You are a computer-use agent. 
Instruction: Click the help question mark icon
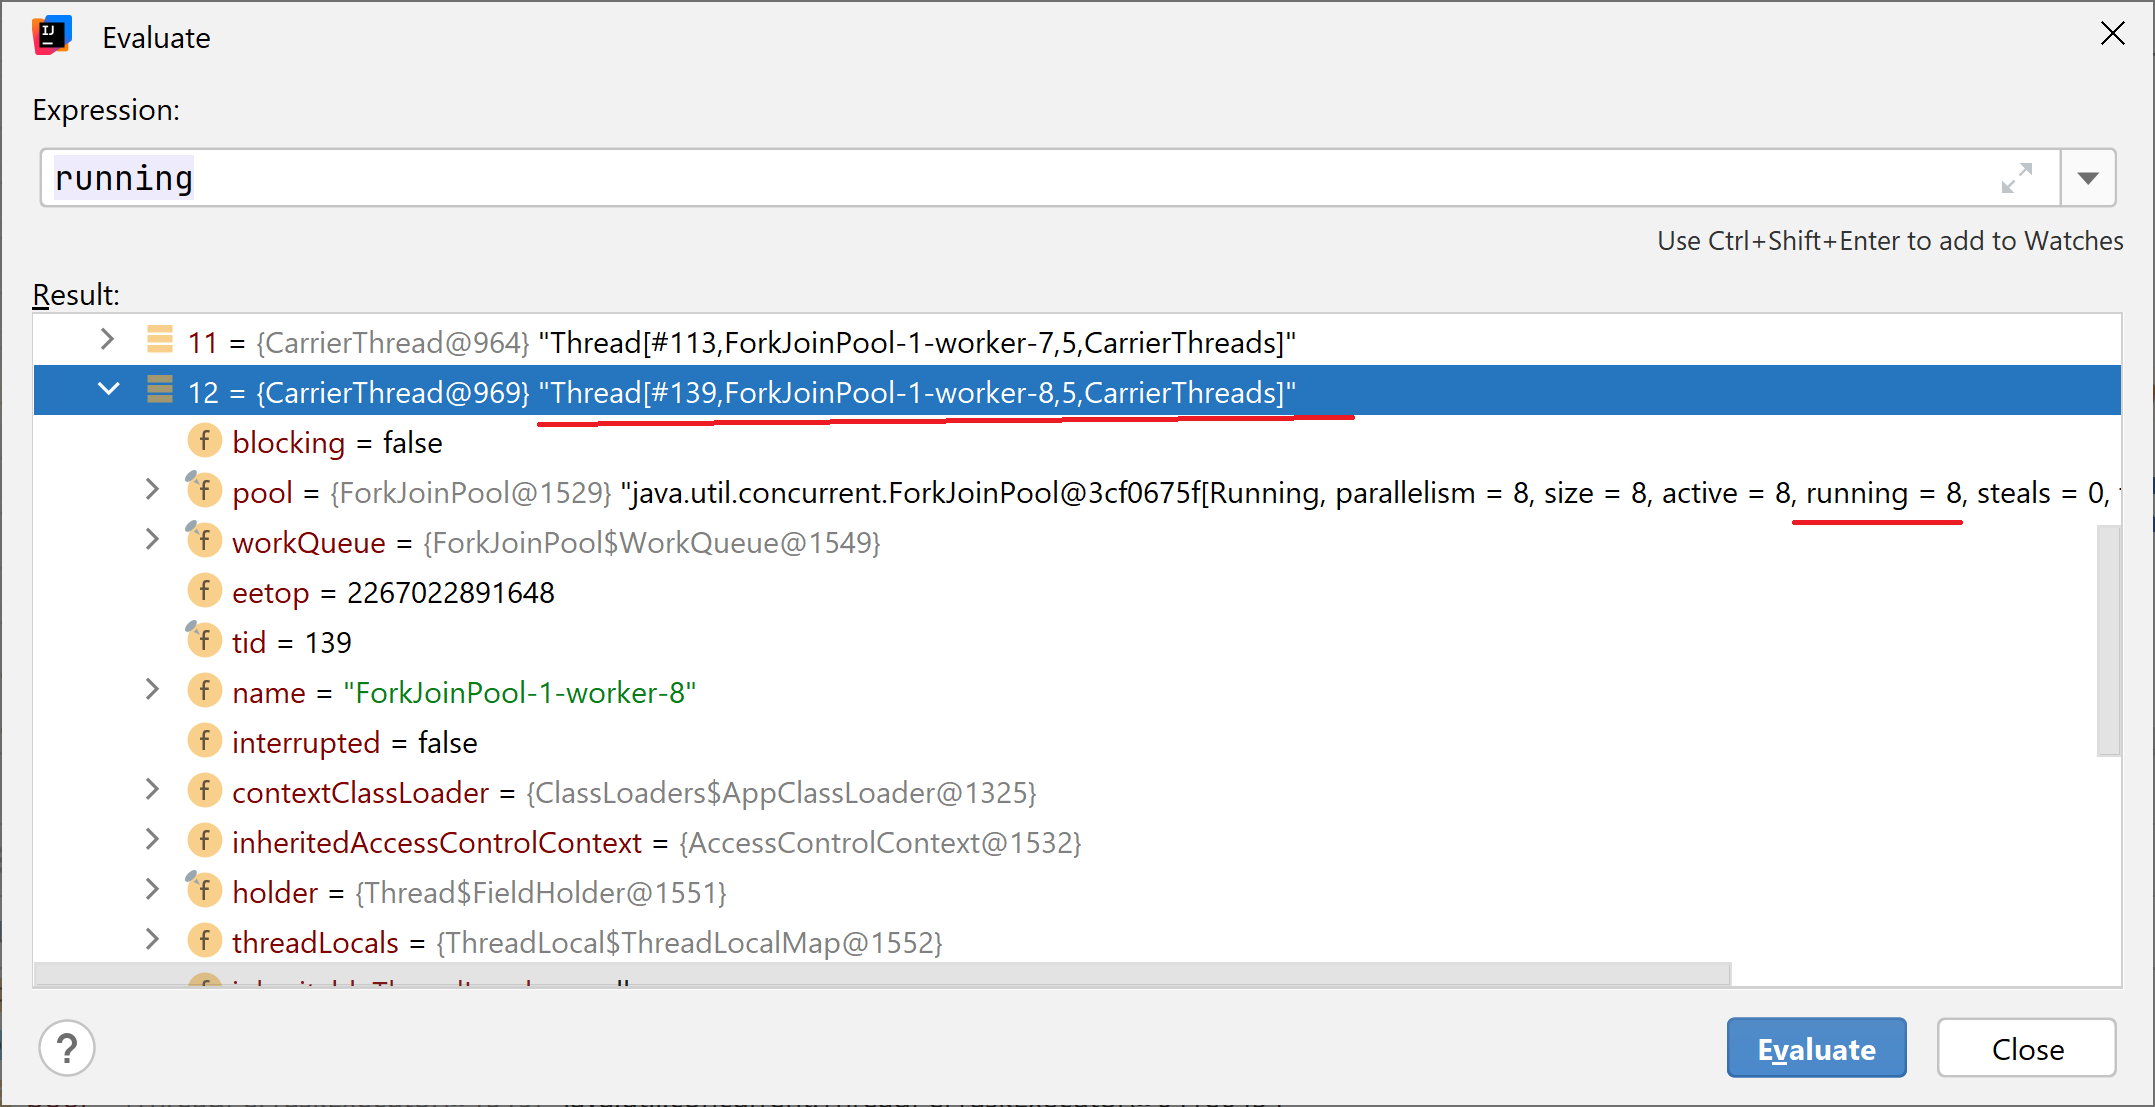[x=67, y=1048]
